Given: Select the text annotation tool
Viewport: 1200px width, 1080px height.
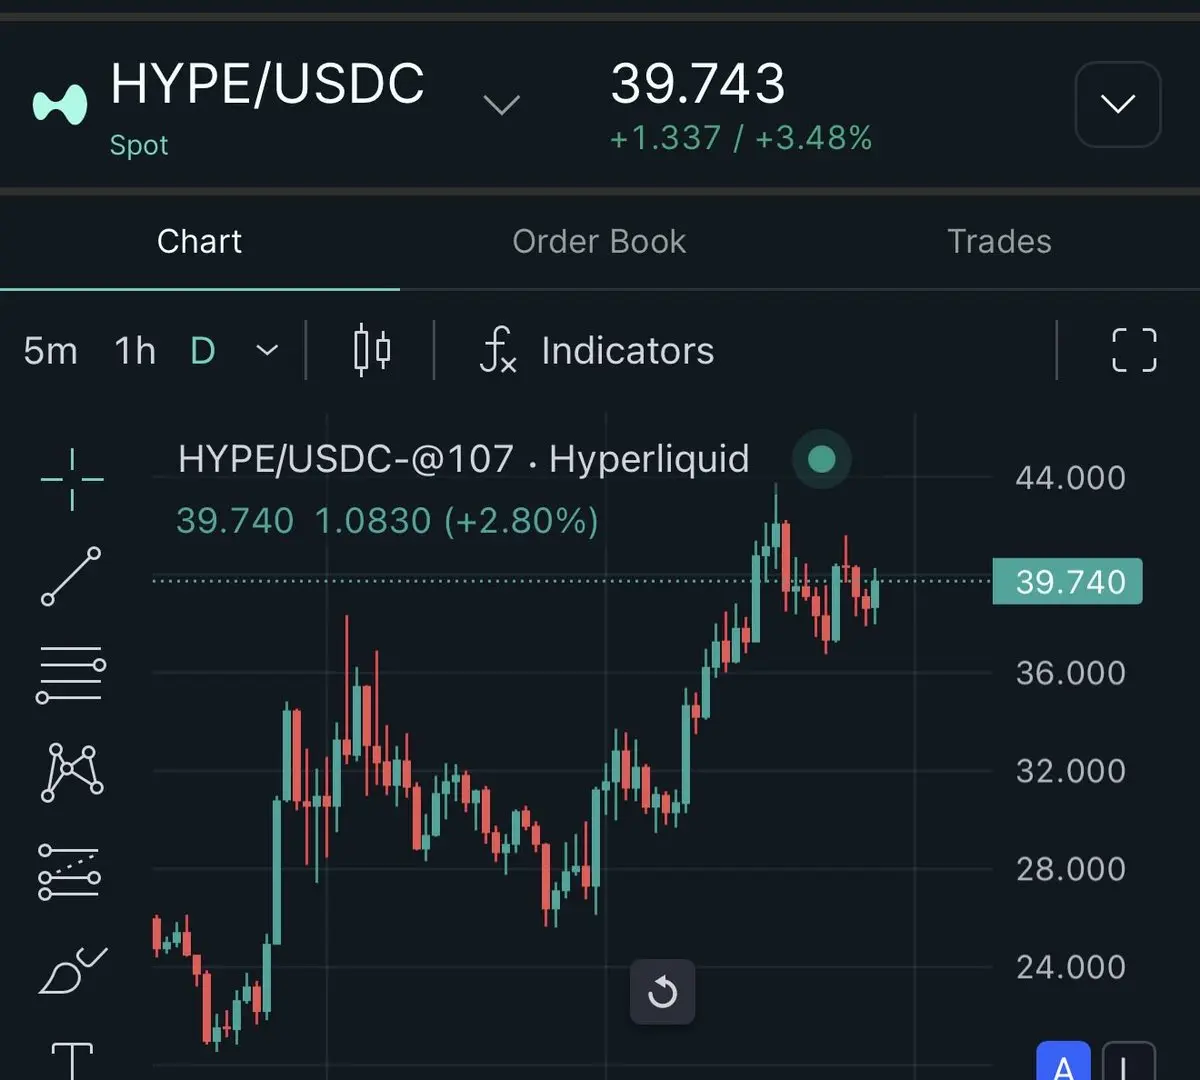Looking at the screenshot, I should click(x=72, y=1060).
